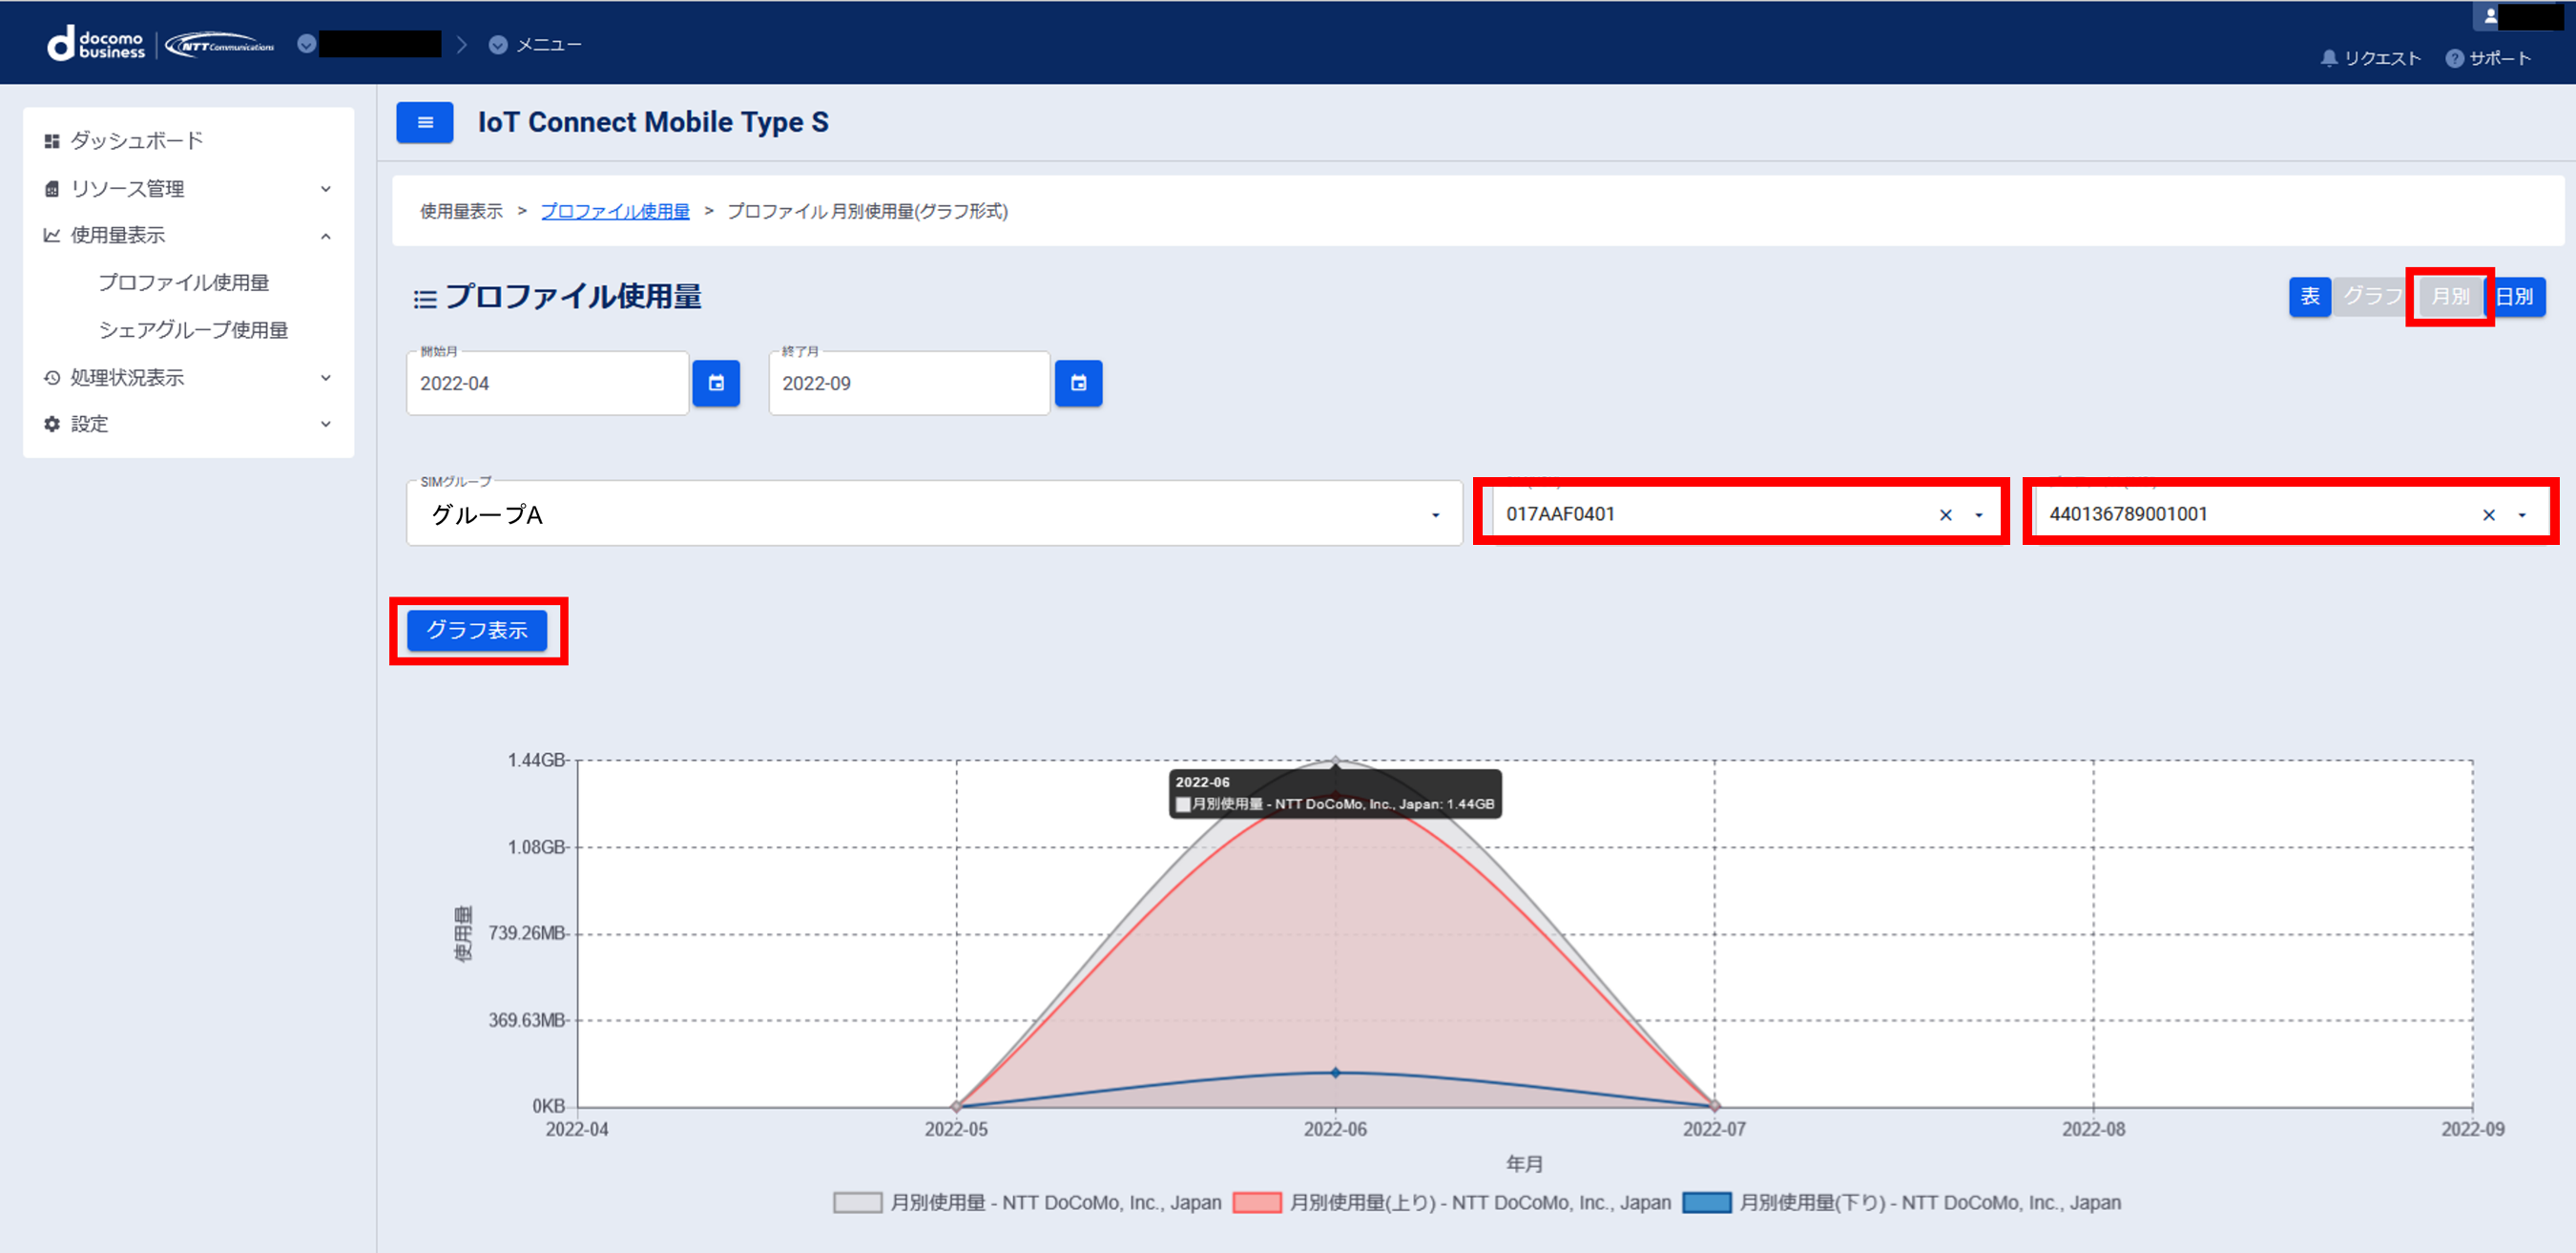Click the start month (開始月) input field
This screenshot has width=2576, height=1253.
coord(546,383)
